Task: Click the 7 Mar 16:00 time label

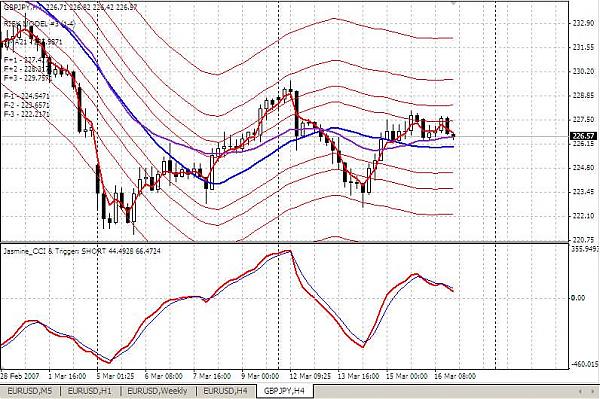Action: pyautogui.click(x=212, y=376)
